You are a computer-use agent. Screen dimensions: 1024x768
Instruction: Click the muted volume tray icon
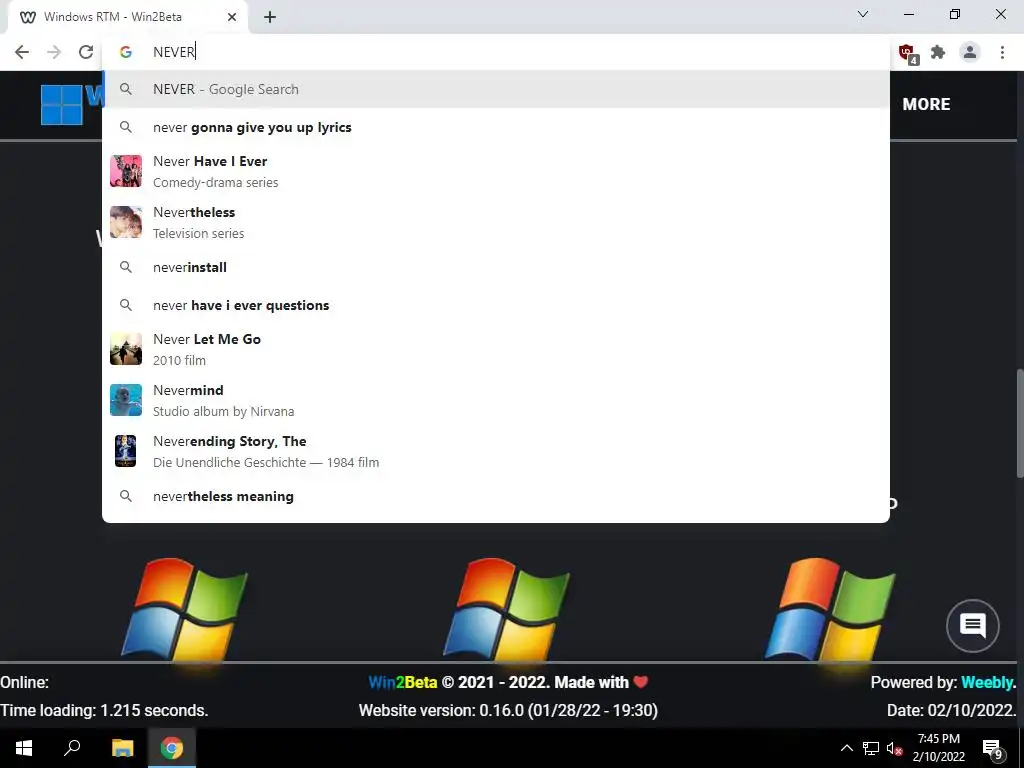[894, 748]
